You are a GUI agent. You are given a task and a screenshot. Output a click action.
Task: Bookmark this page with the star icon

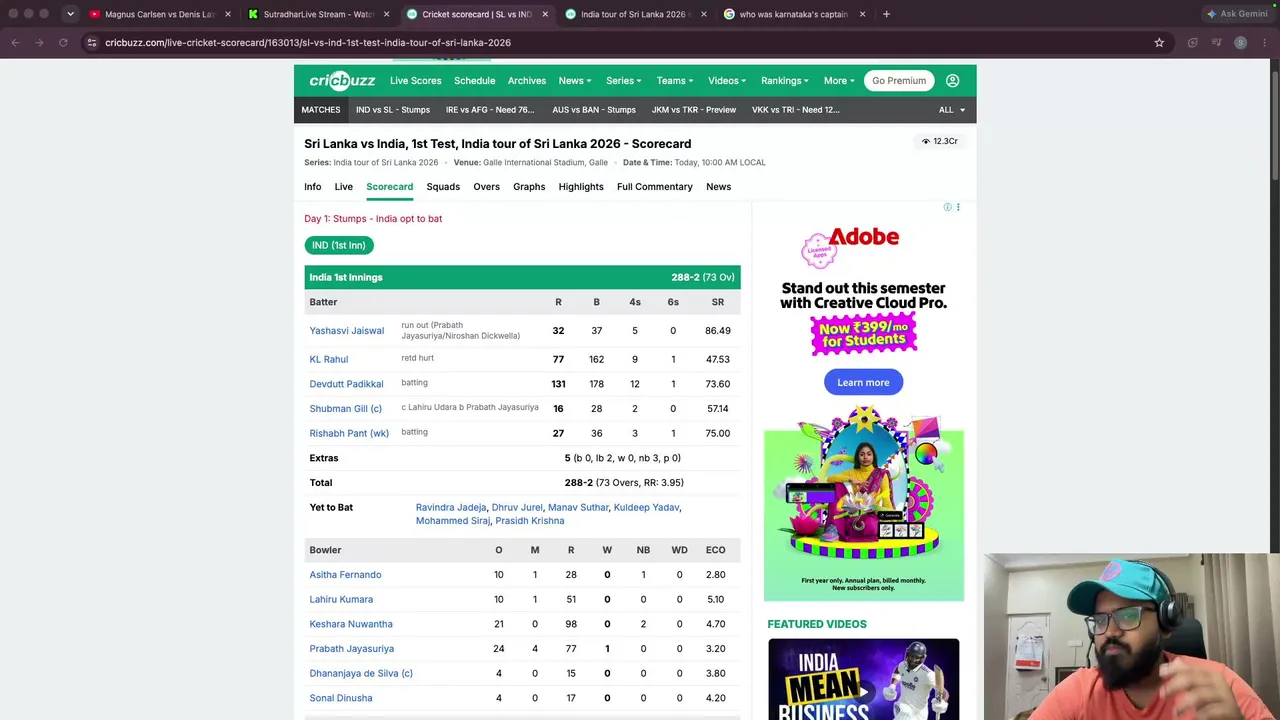pyautogui.click(x=1159, y=43)
